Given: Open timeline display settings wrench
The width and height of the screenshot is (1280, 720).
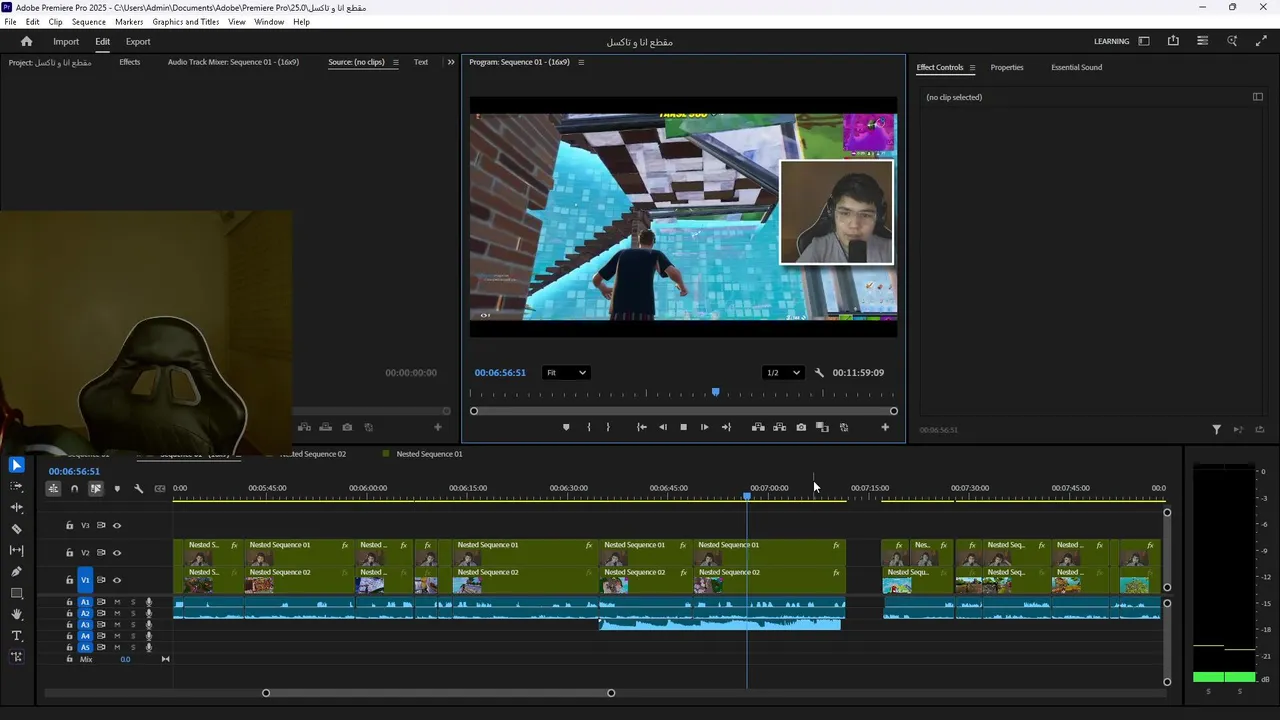Looking at the screenshot, I should click(138, 489).
